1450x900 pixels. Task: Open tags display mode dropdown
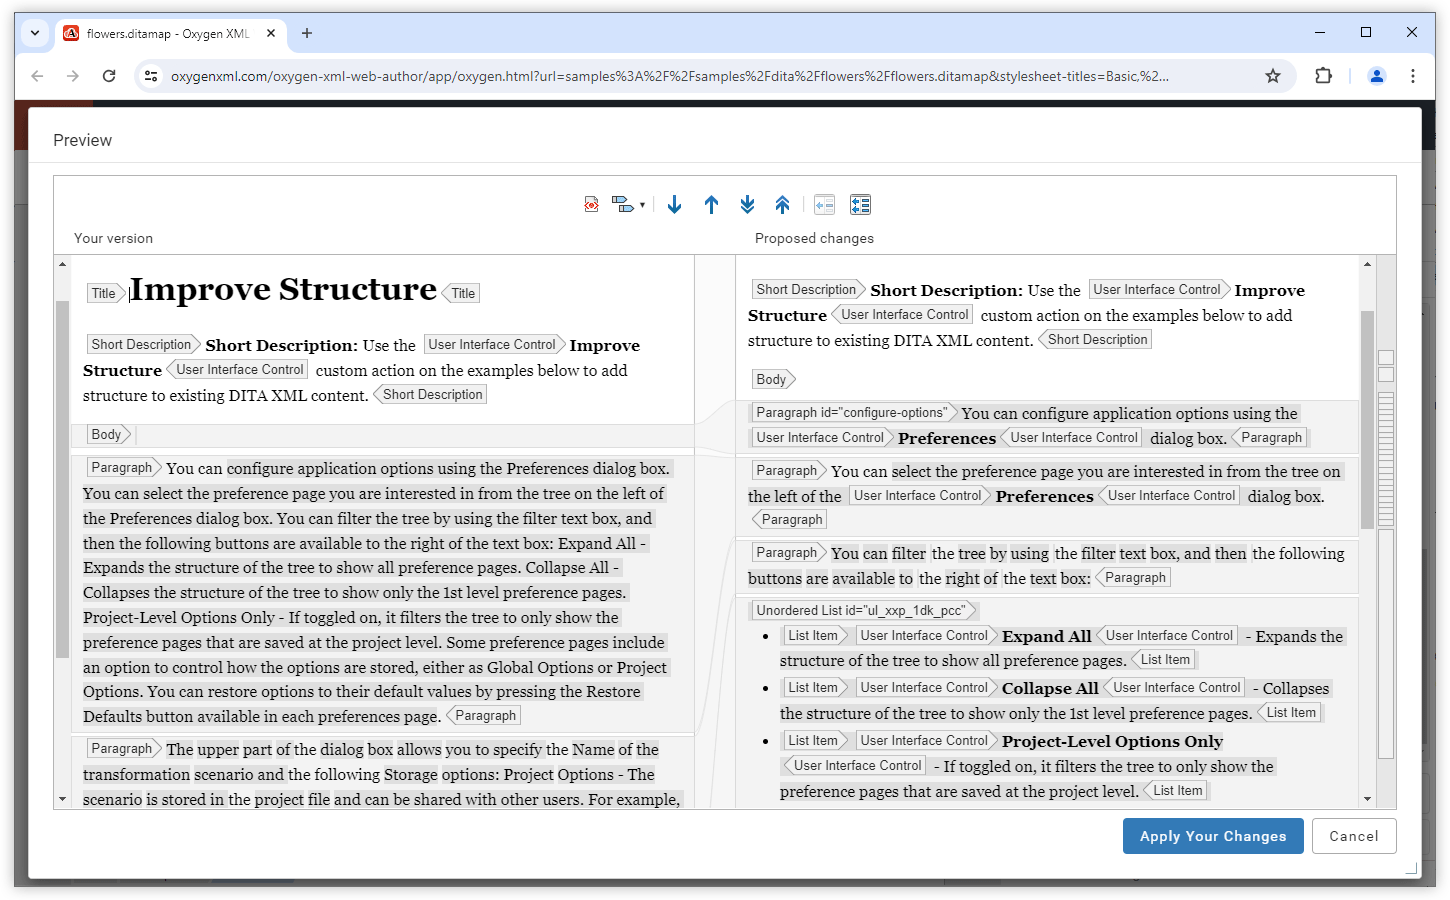(x=628, y=205)
